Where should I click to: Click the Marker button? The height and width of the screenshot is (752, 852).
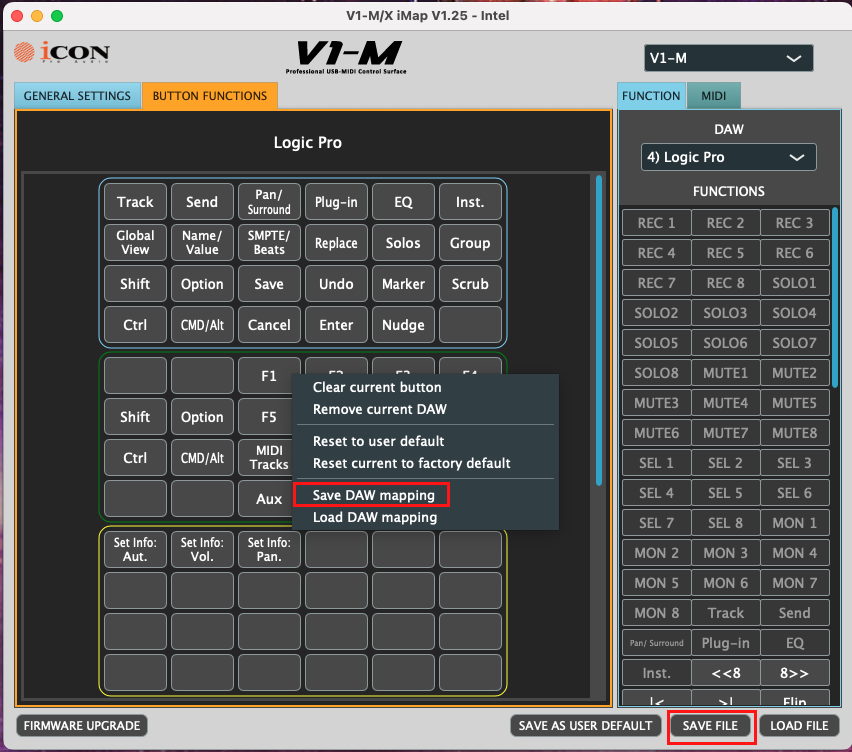point(403,284)
